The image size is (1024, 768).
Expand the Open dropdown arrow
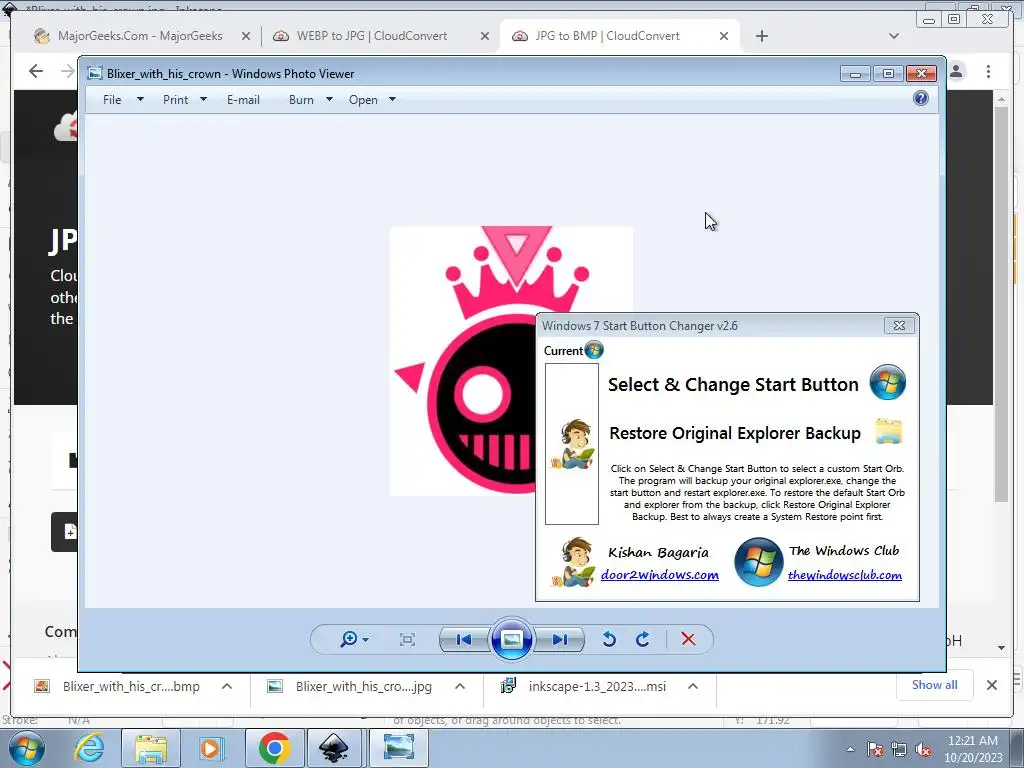point(392,100)
